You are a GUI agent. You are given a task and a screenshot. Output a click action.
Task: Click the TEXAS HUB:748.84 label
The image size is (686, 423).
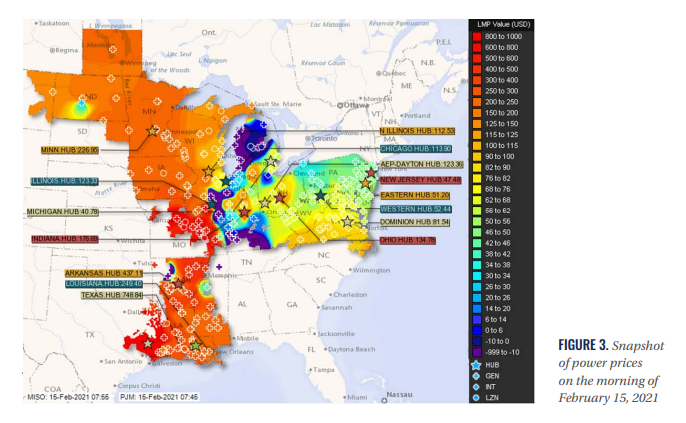112,295
